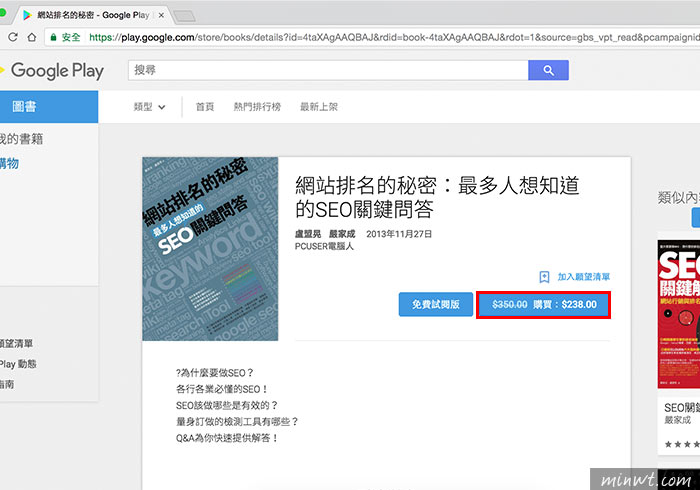Click the 加入願望清單 link
Screen dimensions: 700x490
[x=583, y=277]
